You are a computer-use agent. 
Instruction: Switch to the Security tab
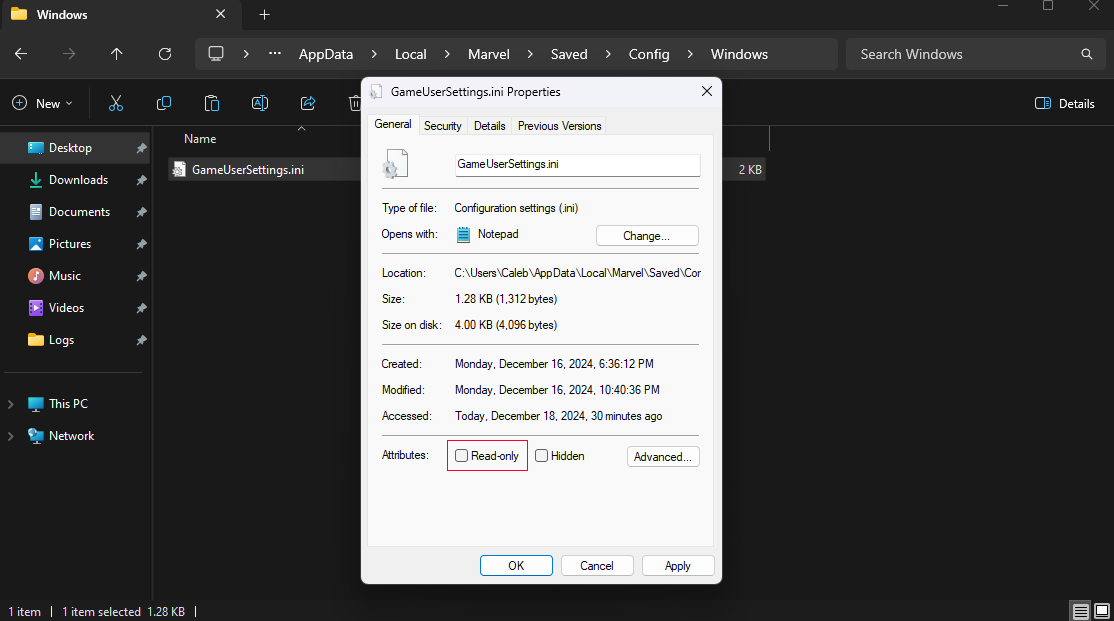click(x=443, y=126)
